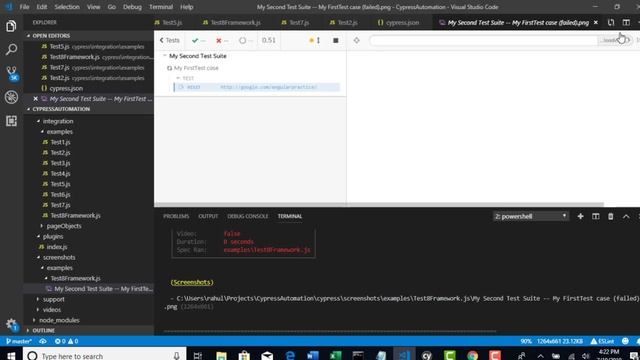Split the terminal panel
The image size is (640, 360).
[596, 216]
